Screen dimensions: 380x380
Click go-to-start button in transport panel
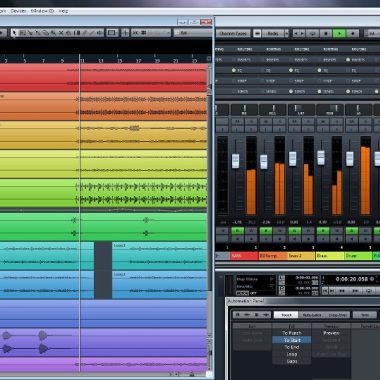(325, 291)
